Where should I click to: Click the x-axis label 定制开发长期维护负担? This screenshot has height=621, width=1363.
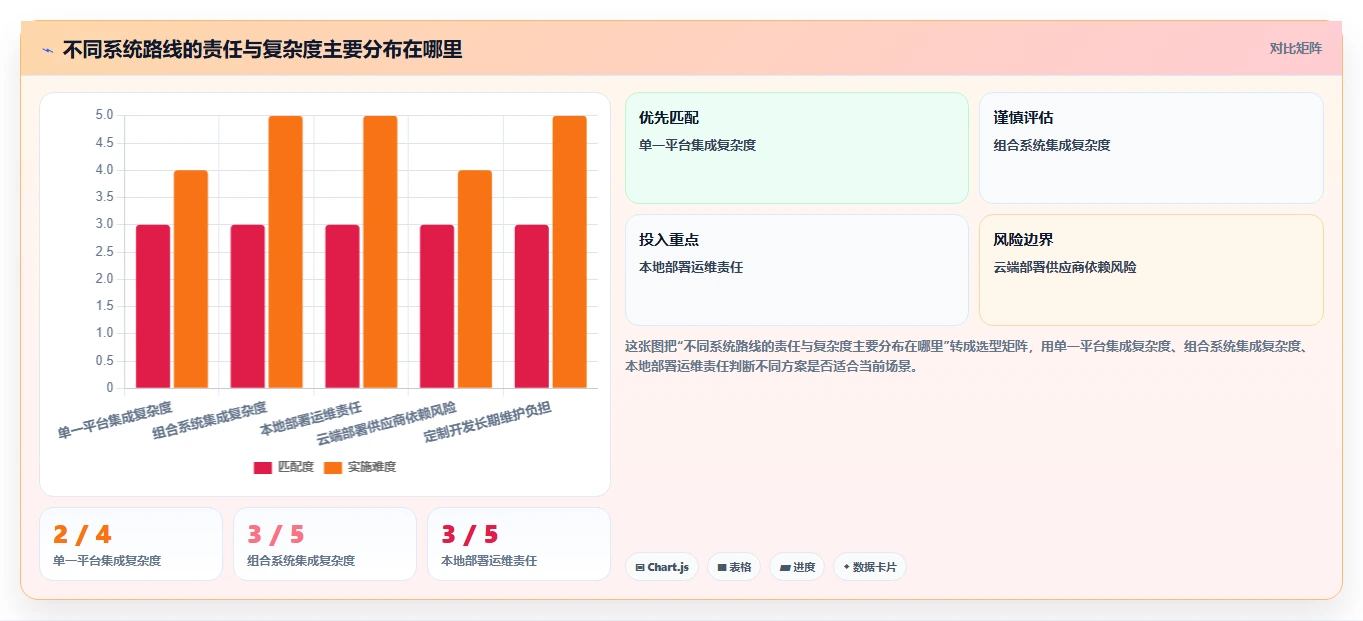pos(488,421)
